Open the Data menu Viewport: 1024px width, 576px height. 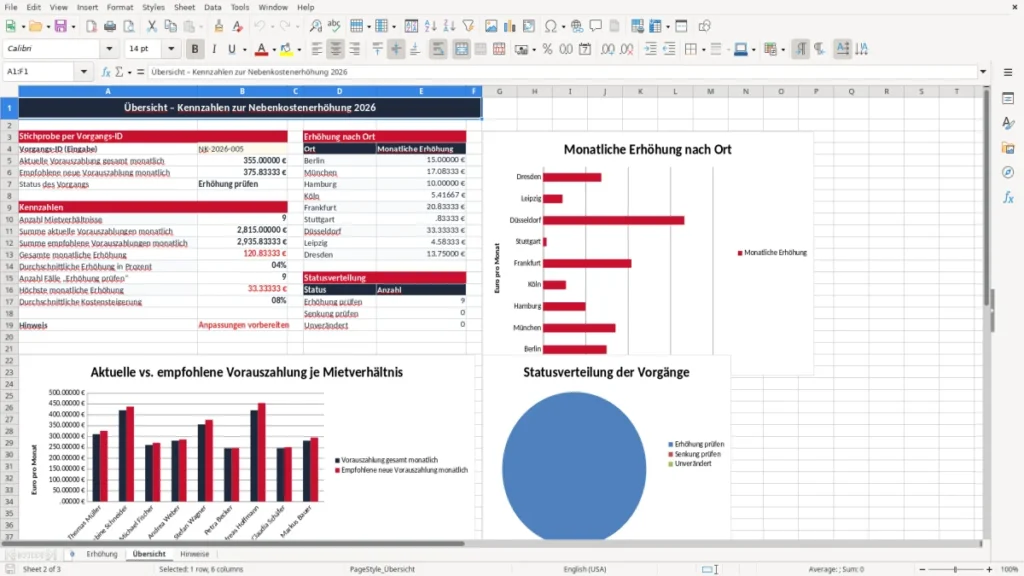tap(212, 7)
